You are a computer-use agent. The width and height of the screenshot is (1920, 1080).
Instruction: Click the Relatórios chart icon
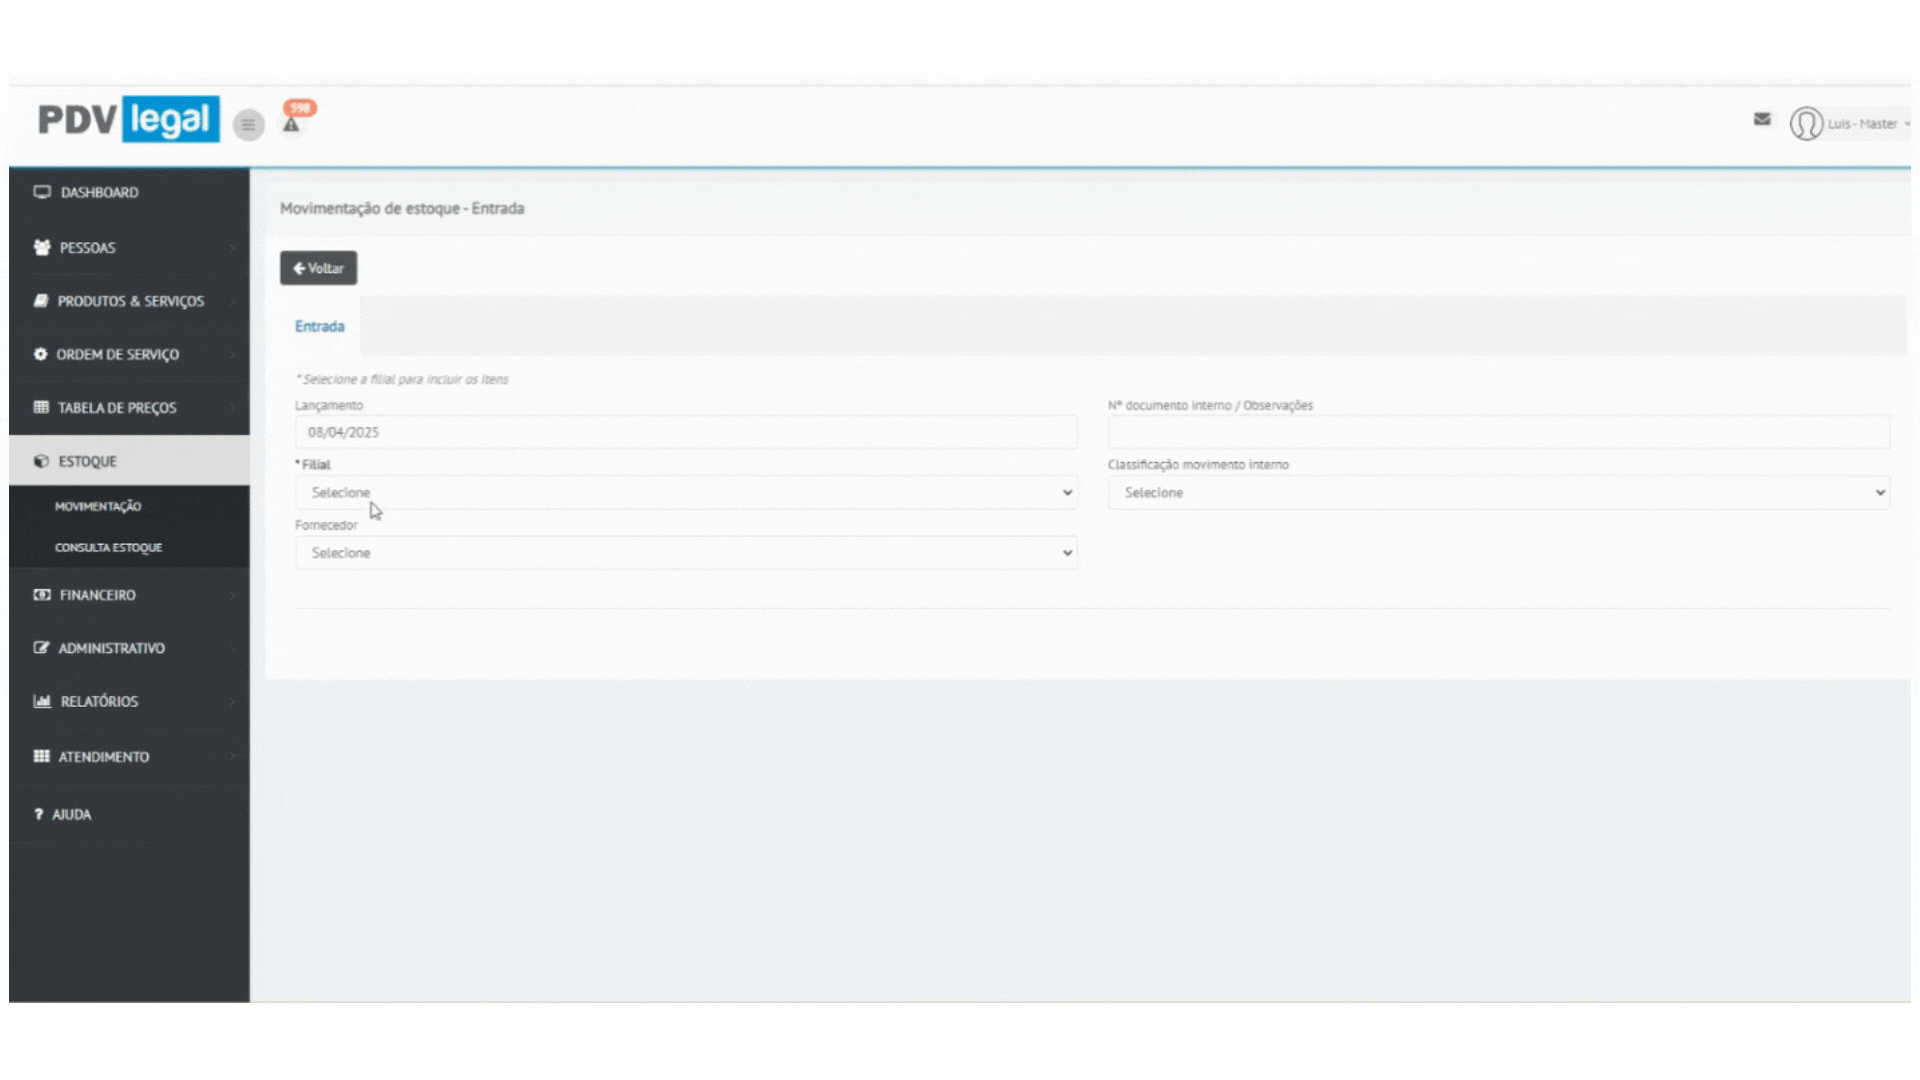[x=42, y=701]
